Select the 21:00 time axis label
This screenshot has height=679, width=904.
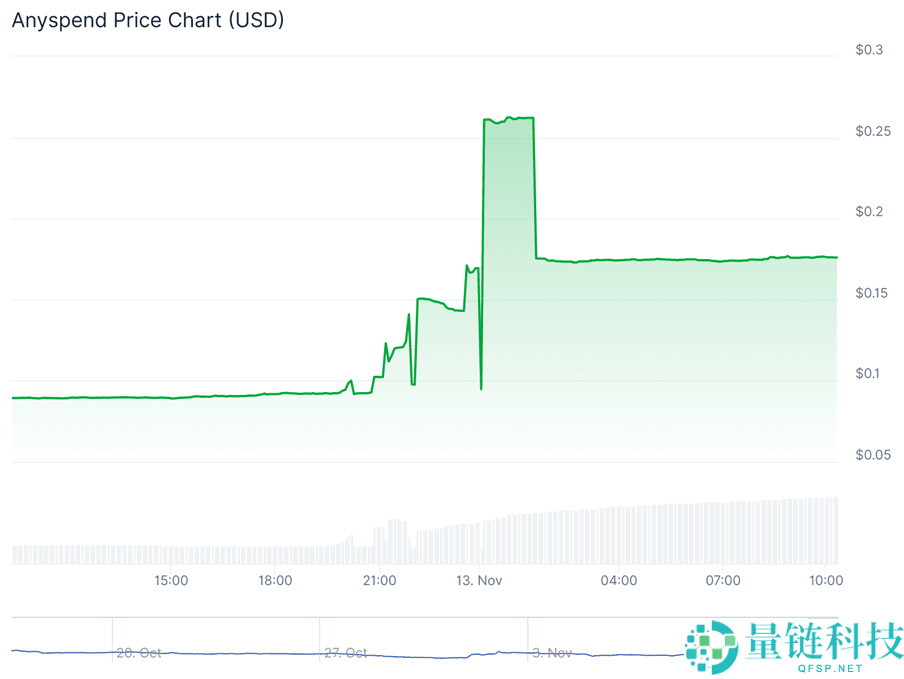click(379, 580)
